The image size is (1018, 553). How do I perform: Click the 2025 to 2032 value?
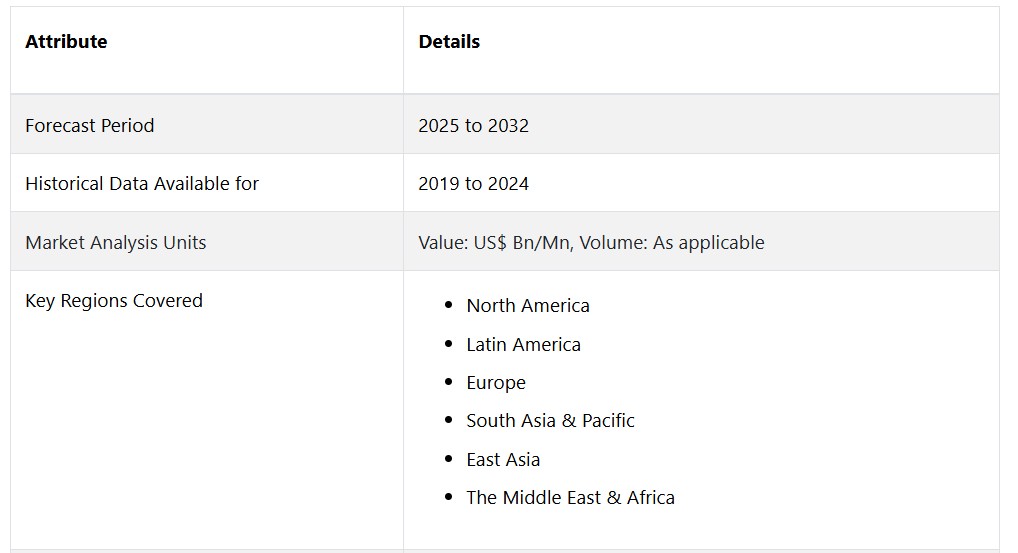click(473, 125)
